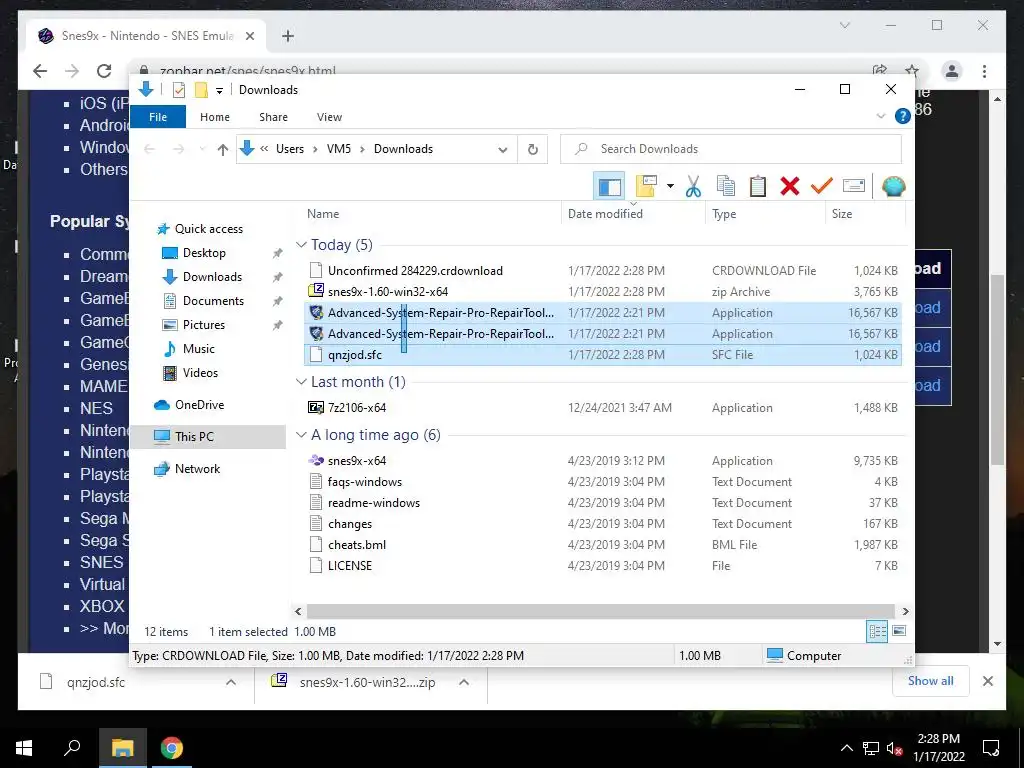Click the Users breadcrumb in address bar
This screenshot has width=1024, height=768.
pyautogui.click(x=290, y=149)
